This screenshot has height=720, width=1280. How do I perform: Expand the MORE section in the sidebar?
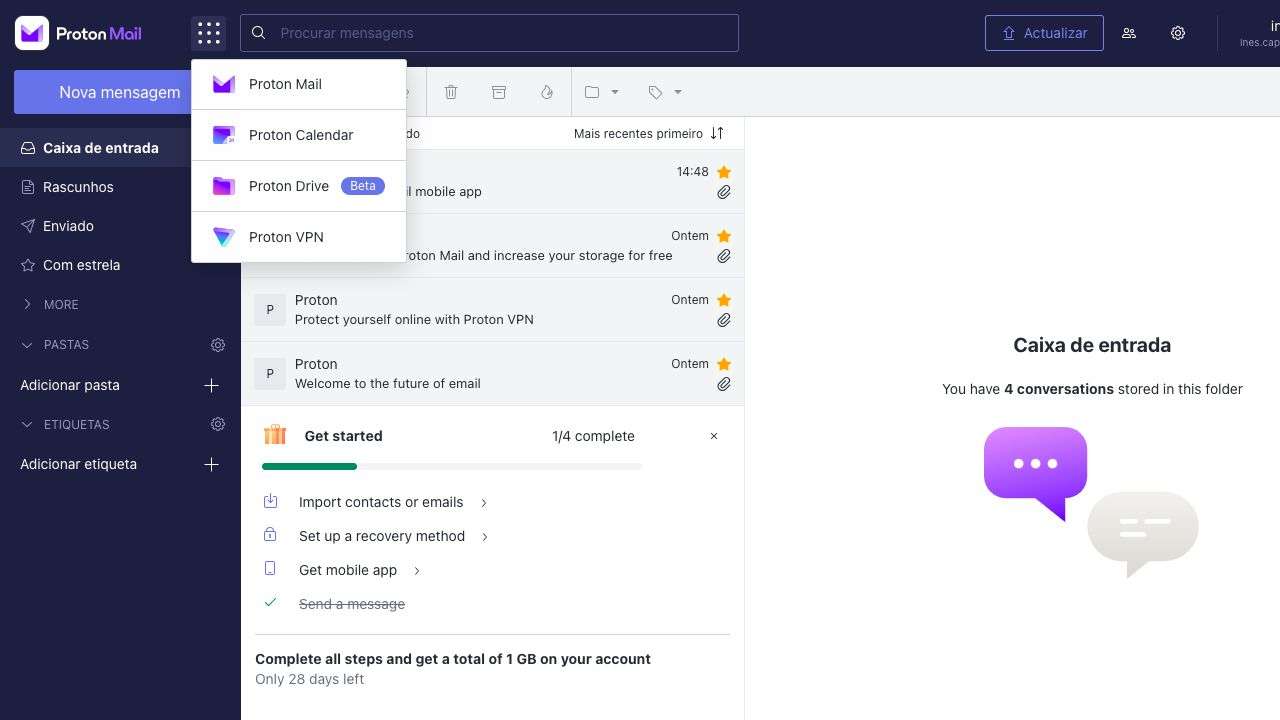coord(51,304)
